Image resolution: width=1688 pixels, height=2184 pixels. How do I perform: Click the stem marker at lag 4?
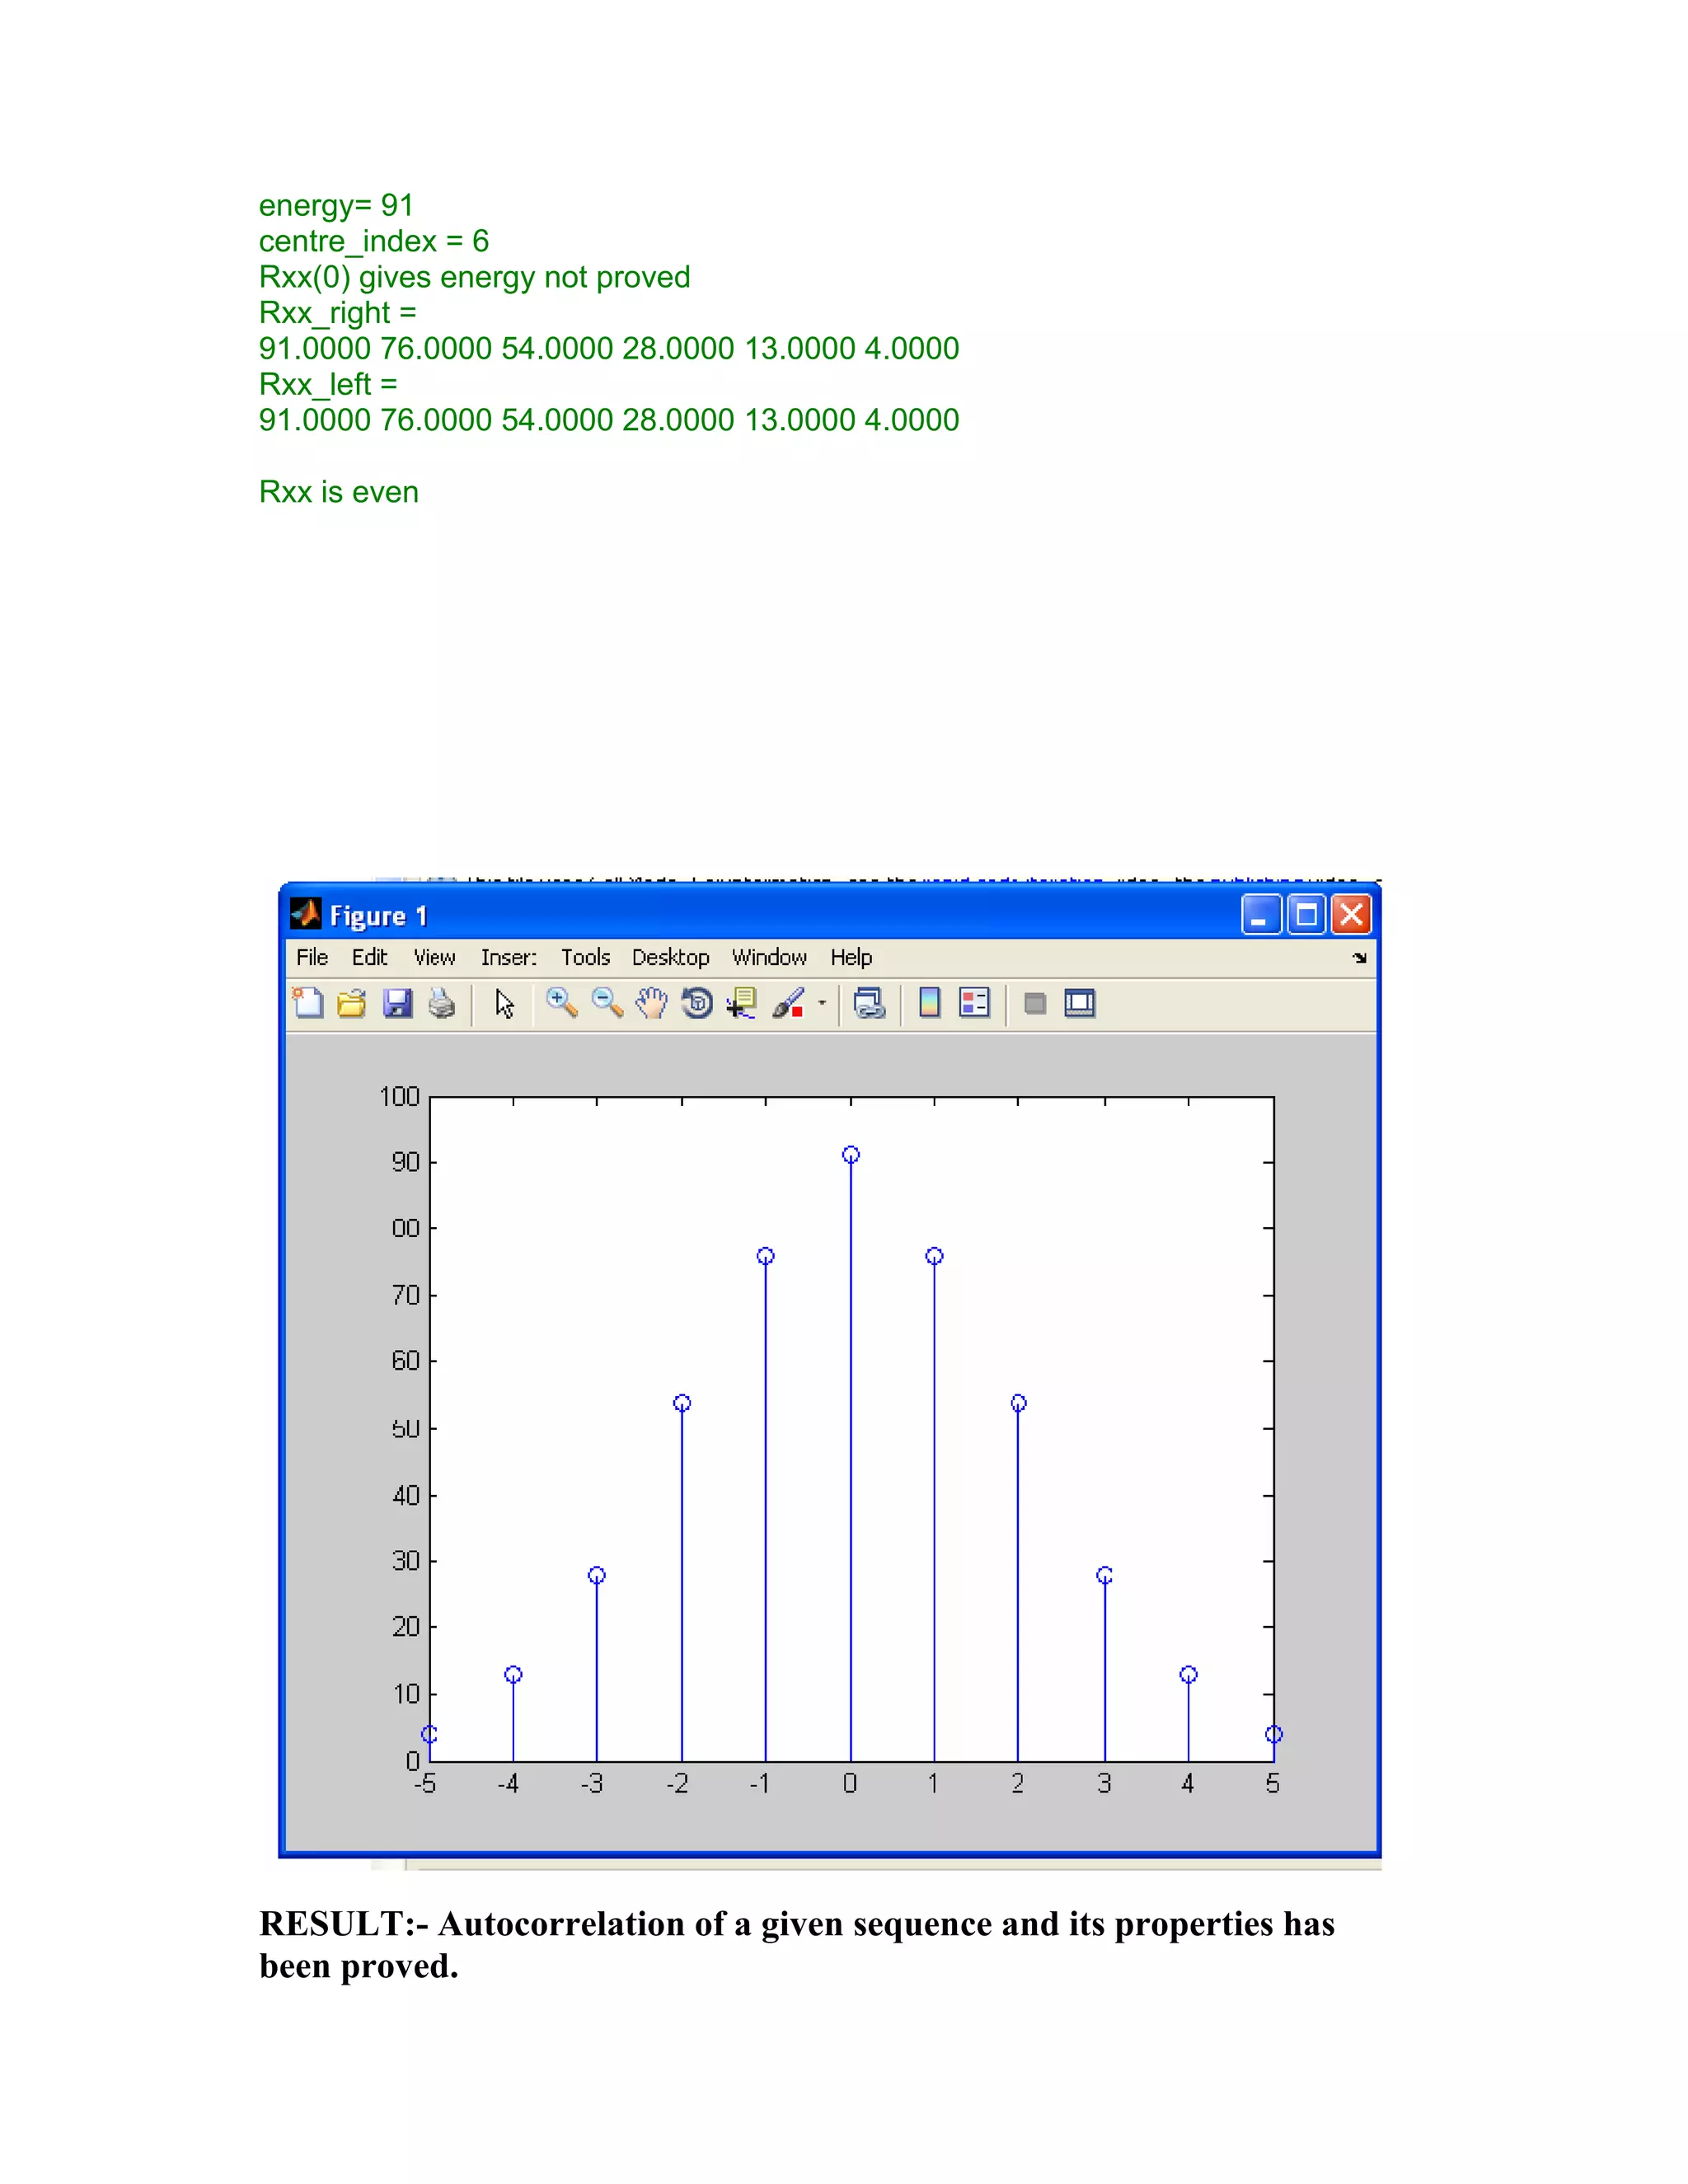tap(1188, 1674)
